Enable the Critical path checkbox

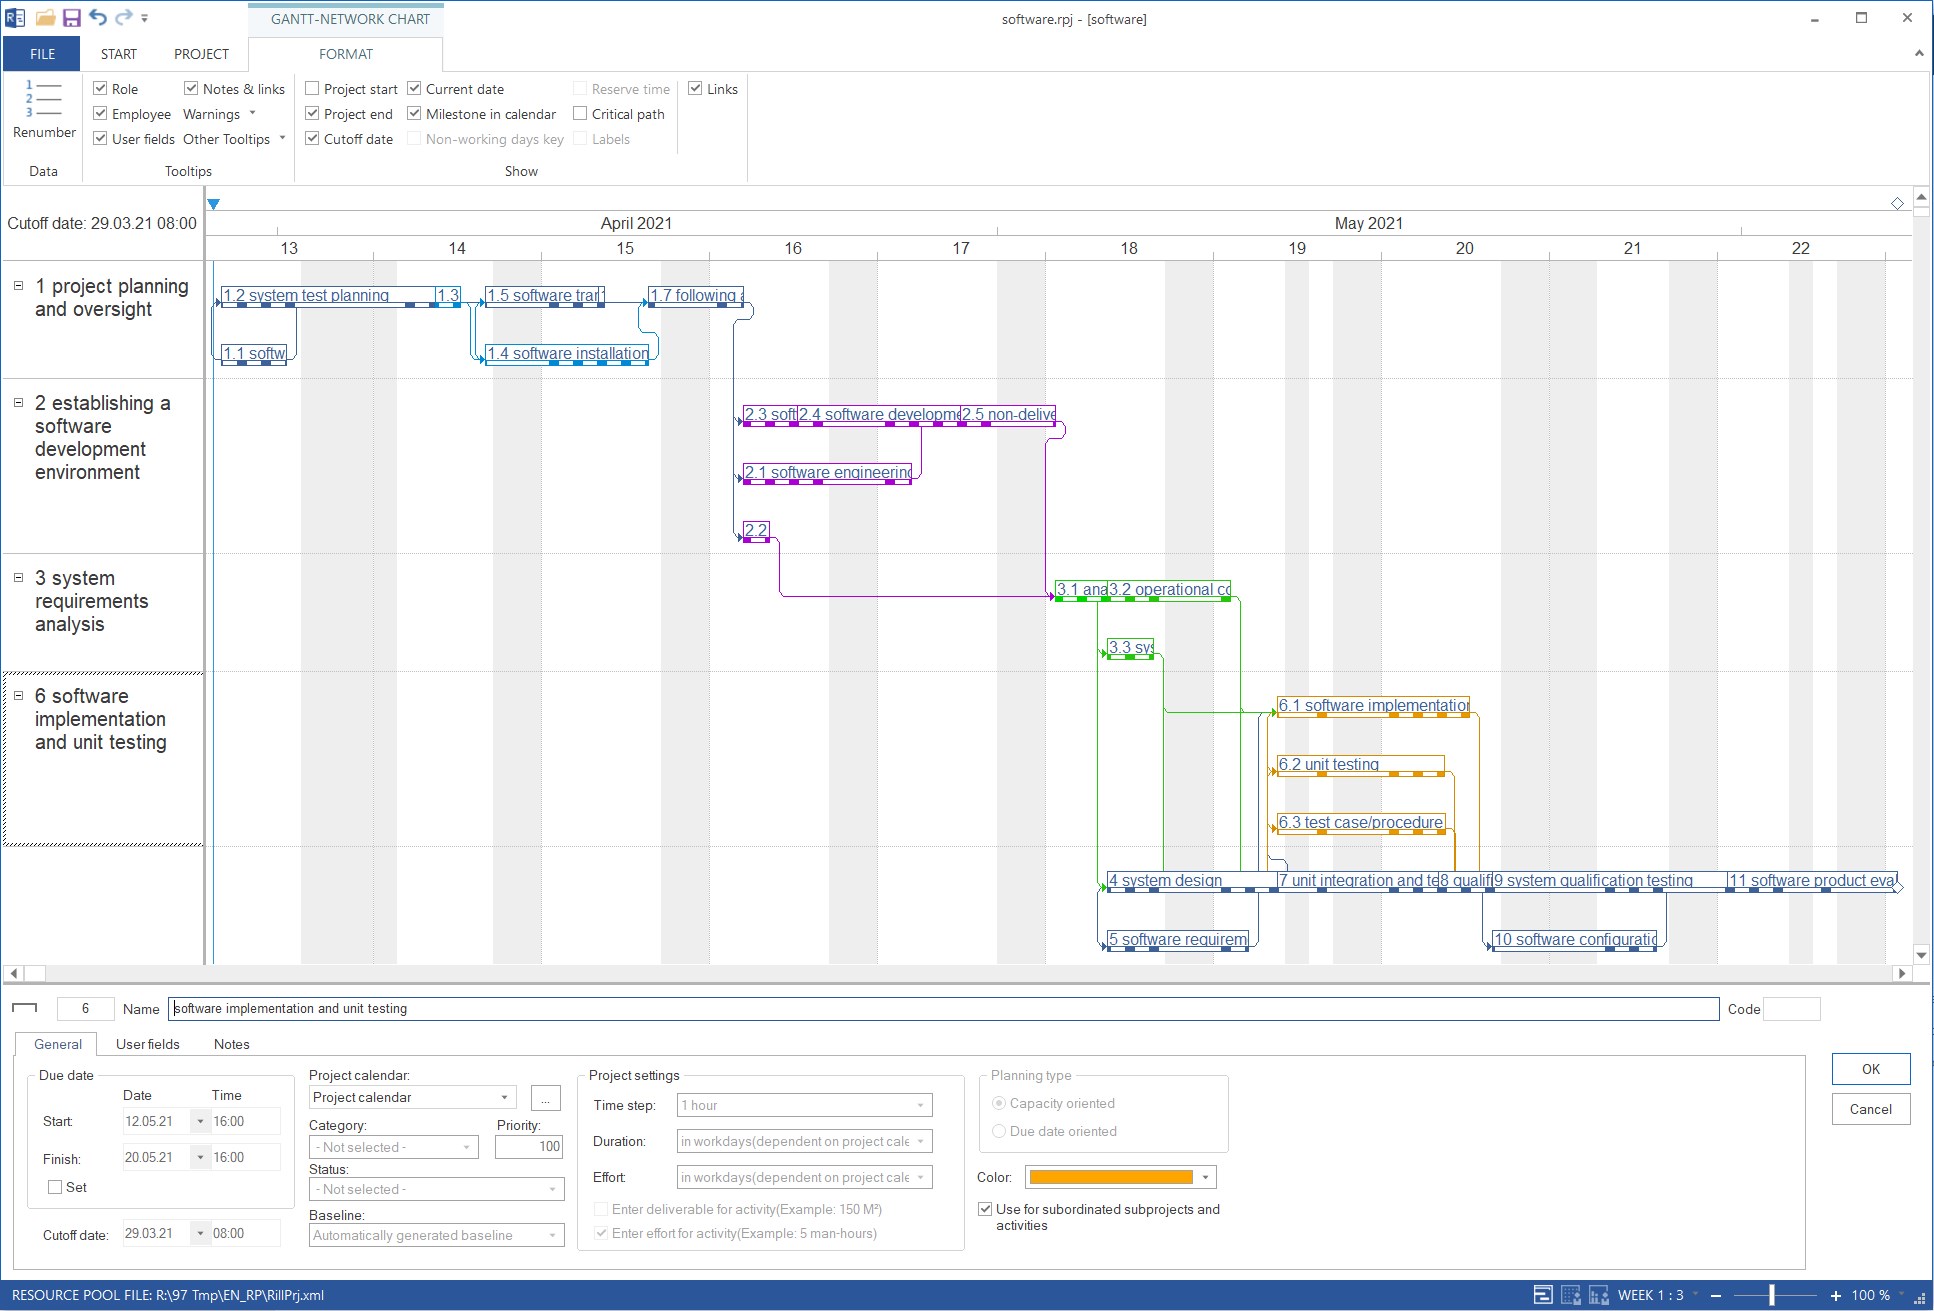580,114
